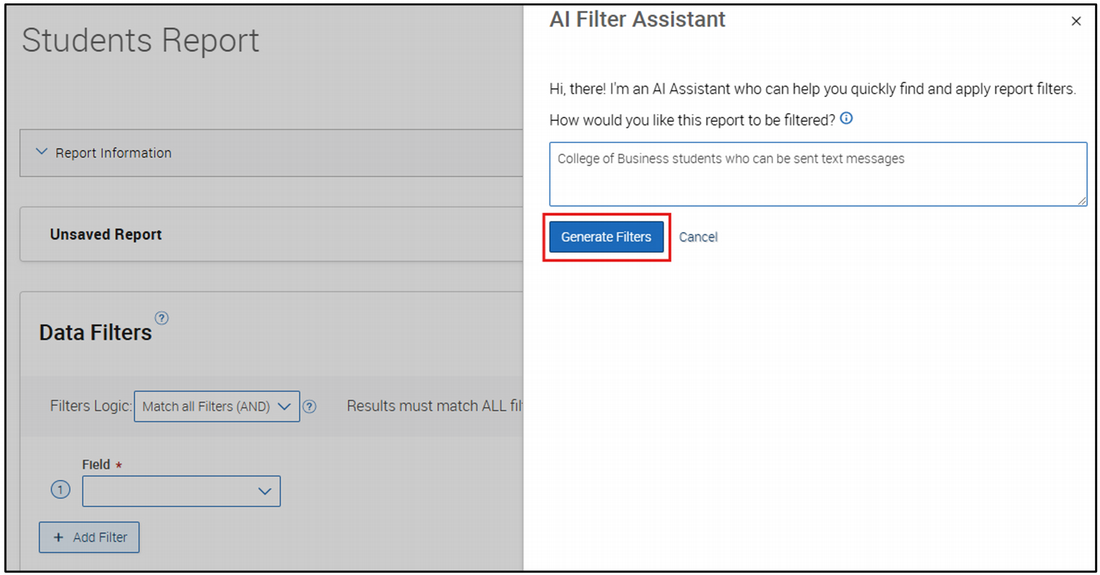1100x575 pixels.
Task: Click the Students Report page heading
Action: click(140, 41)
